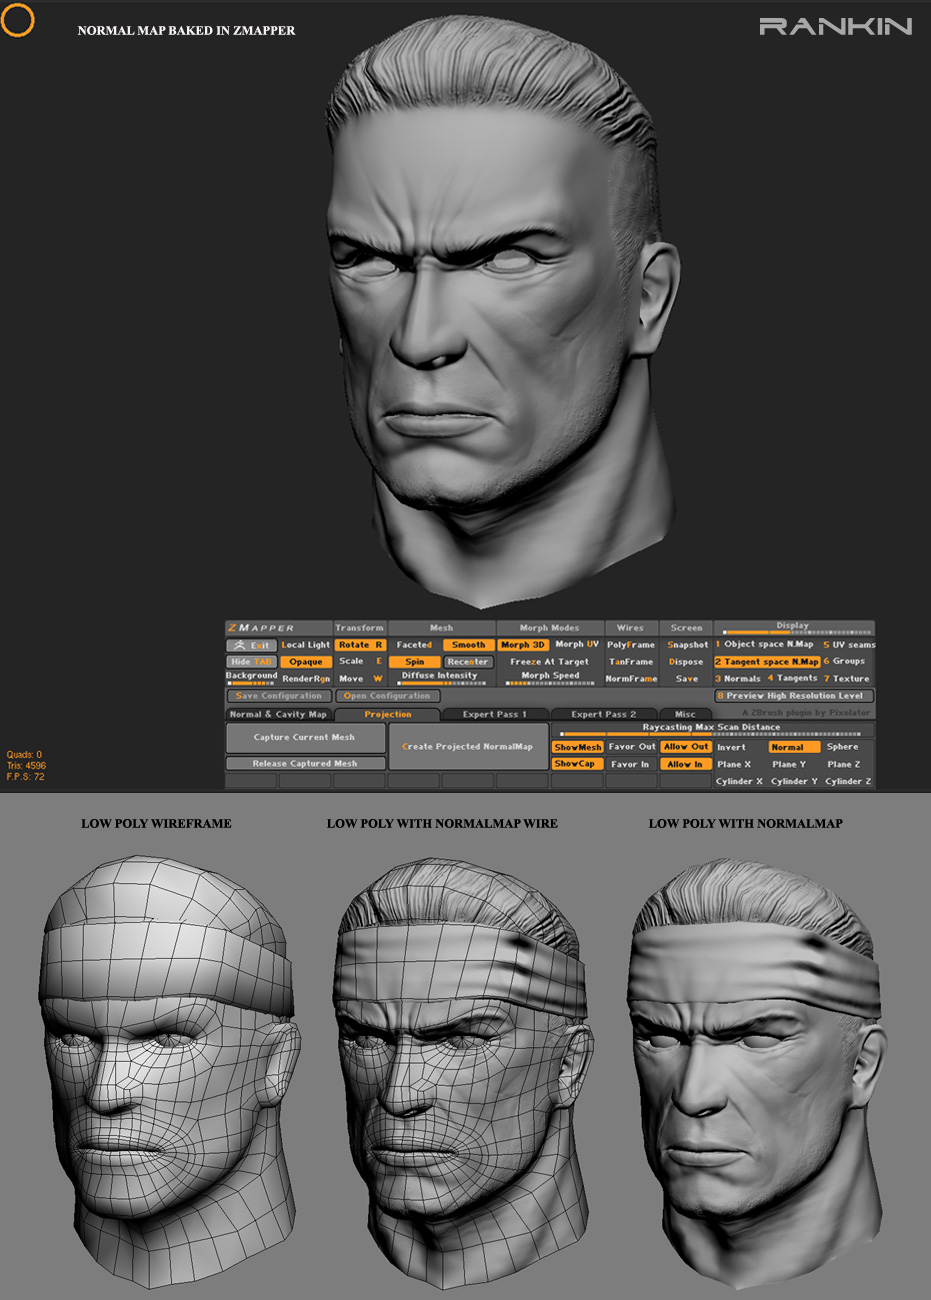Select the Cylinder Z projection mode
The height and width of the screenshot is (1300, 931).
pyautogui.click(x=848, y=781)
